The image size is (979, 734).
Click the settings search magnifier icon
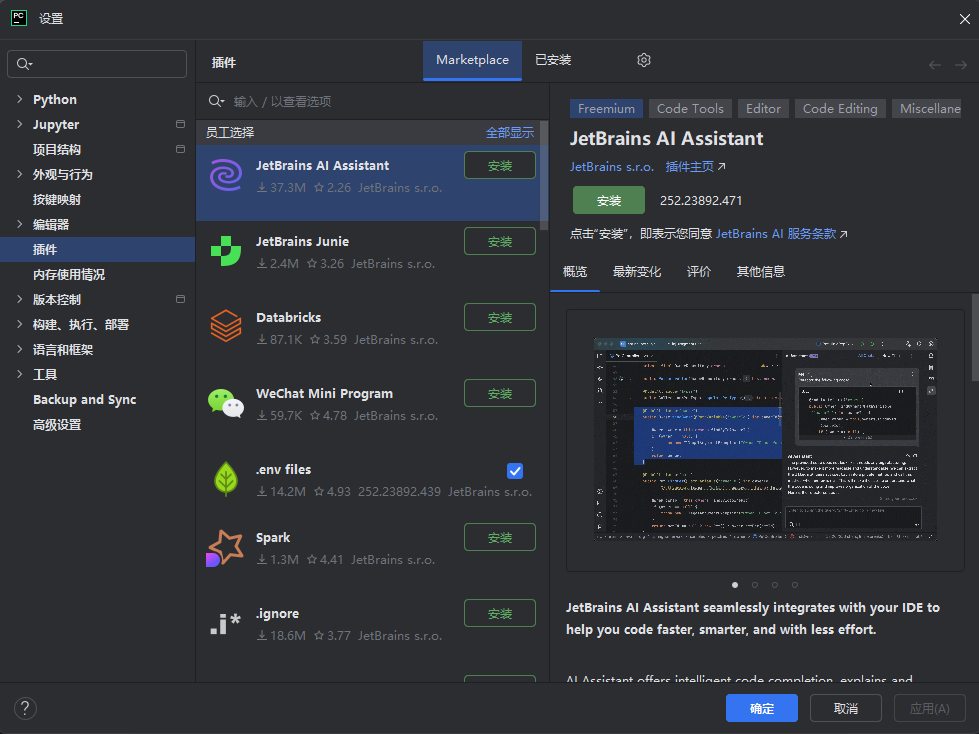pos(24,64)
